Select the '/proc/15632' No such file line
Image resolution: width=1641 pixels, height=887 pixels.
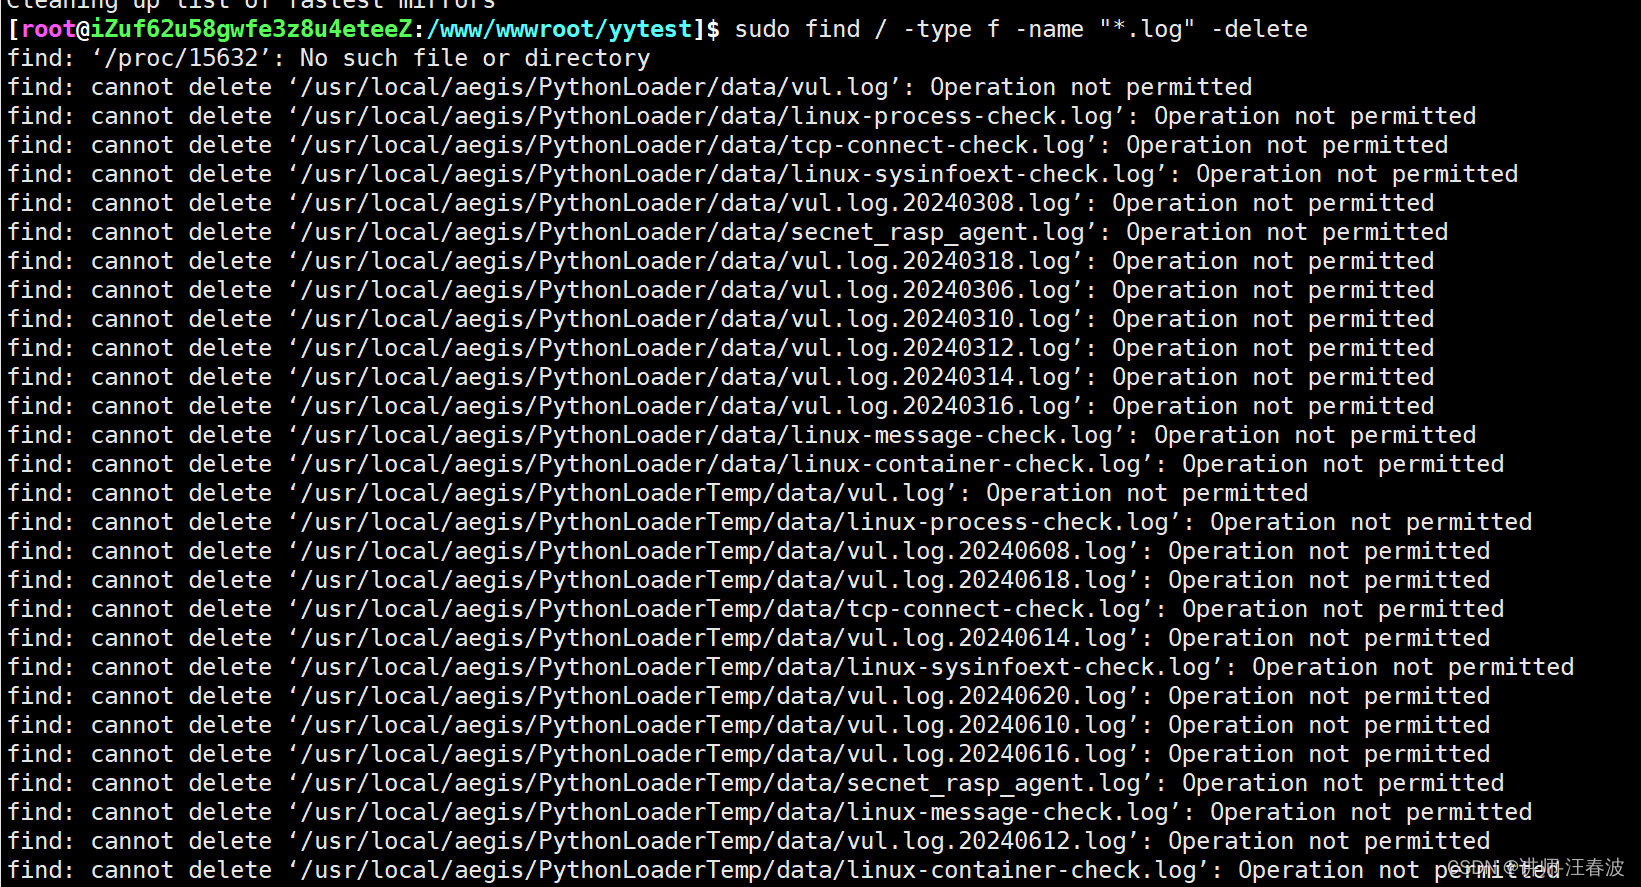(329, 58)
